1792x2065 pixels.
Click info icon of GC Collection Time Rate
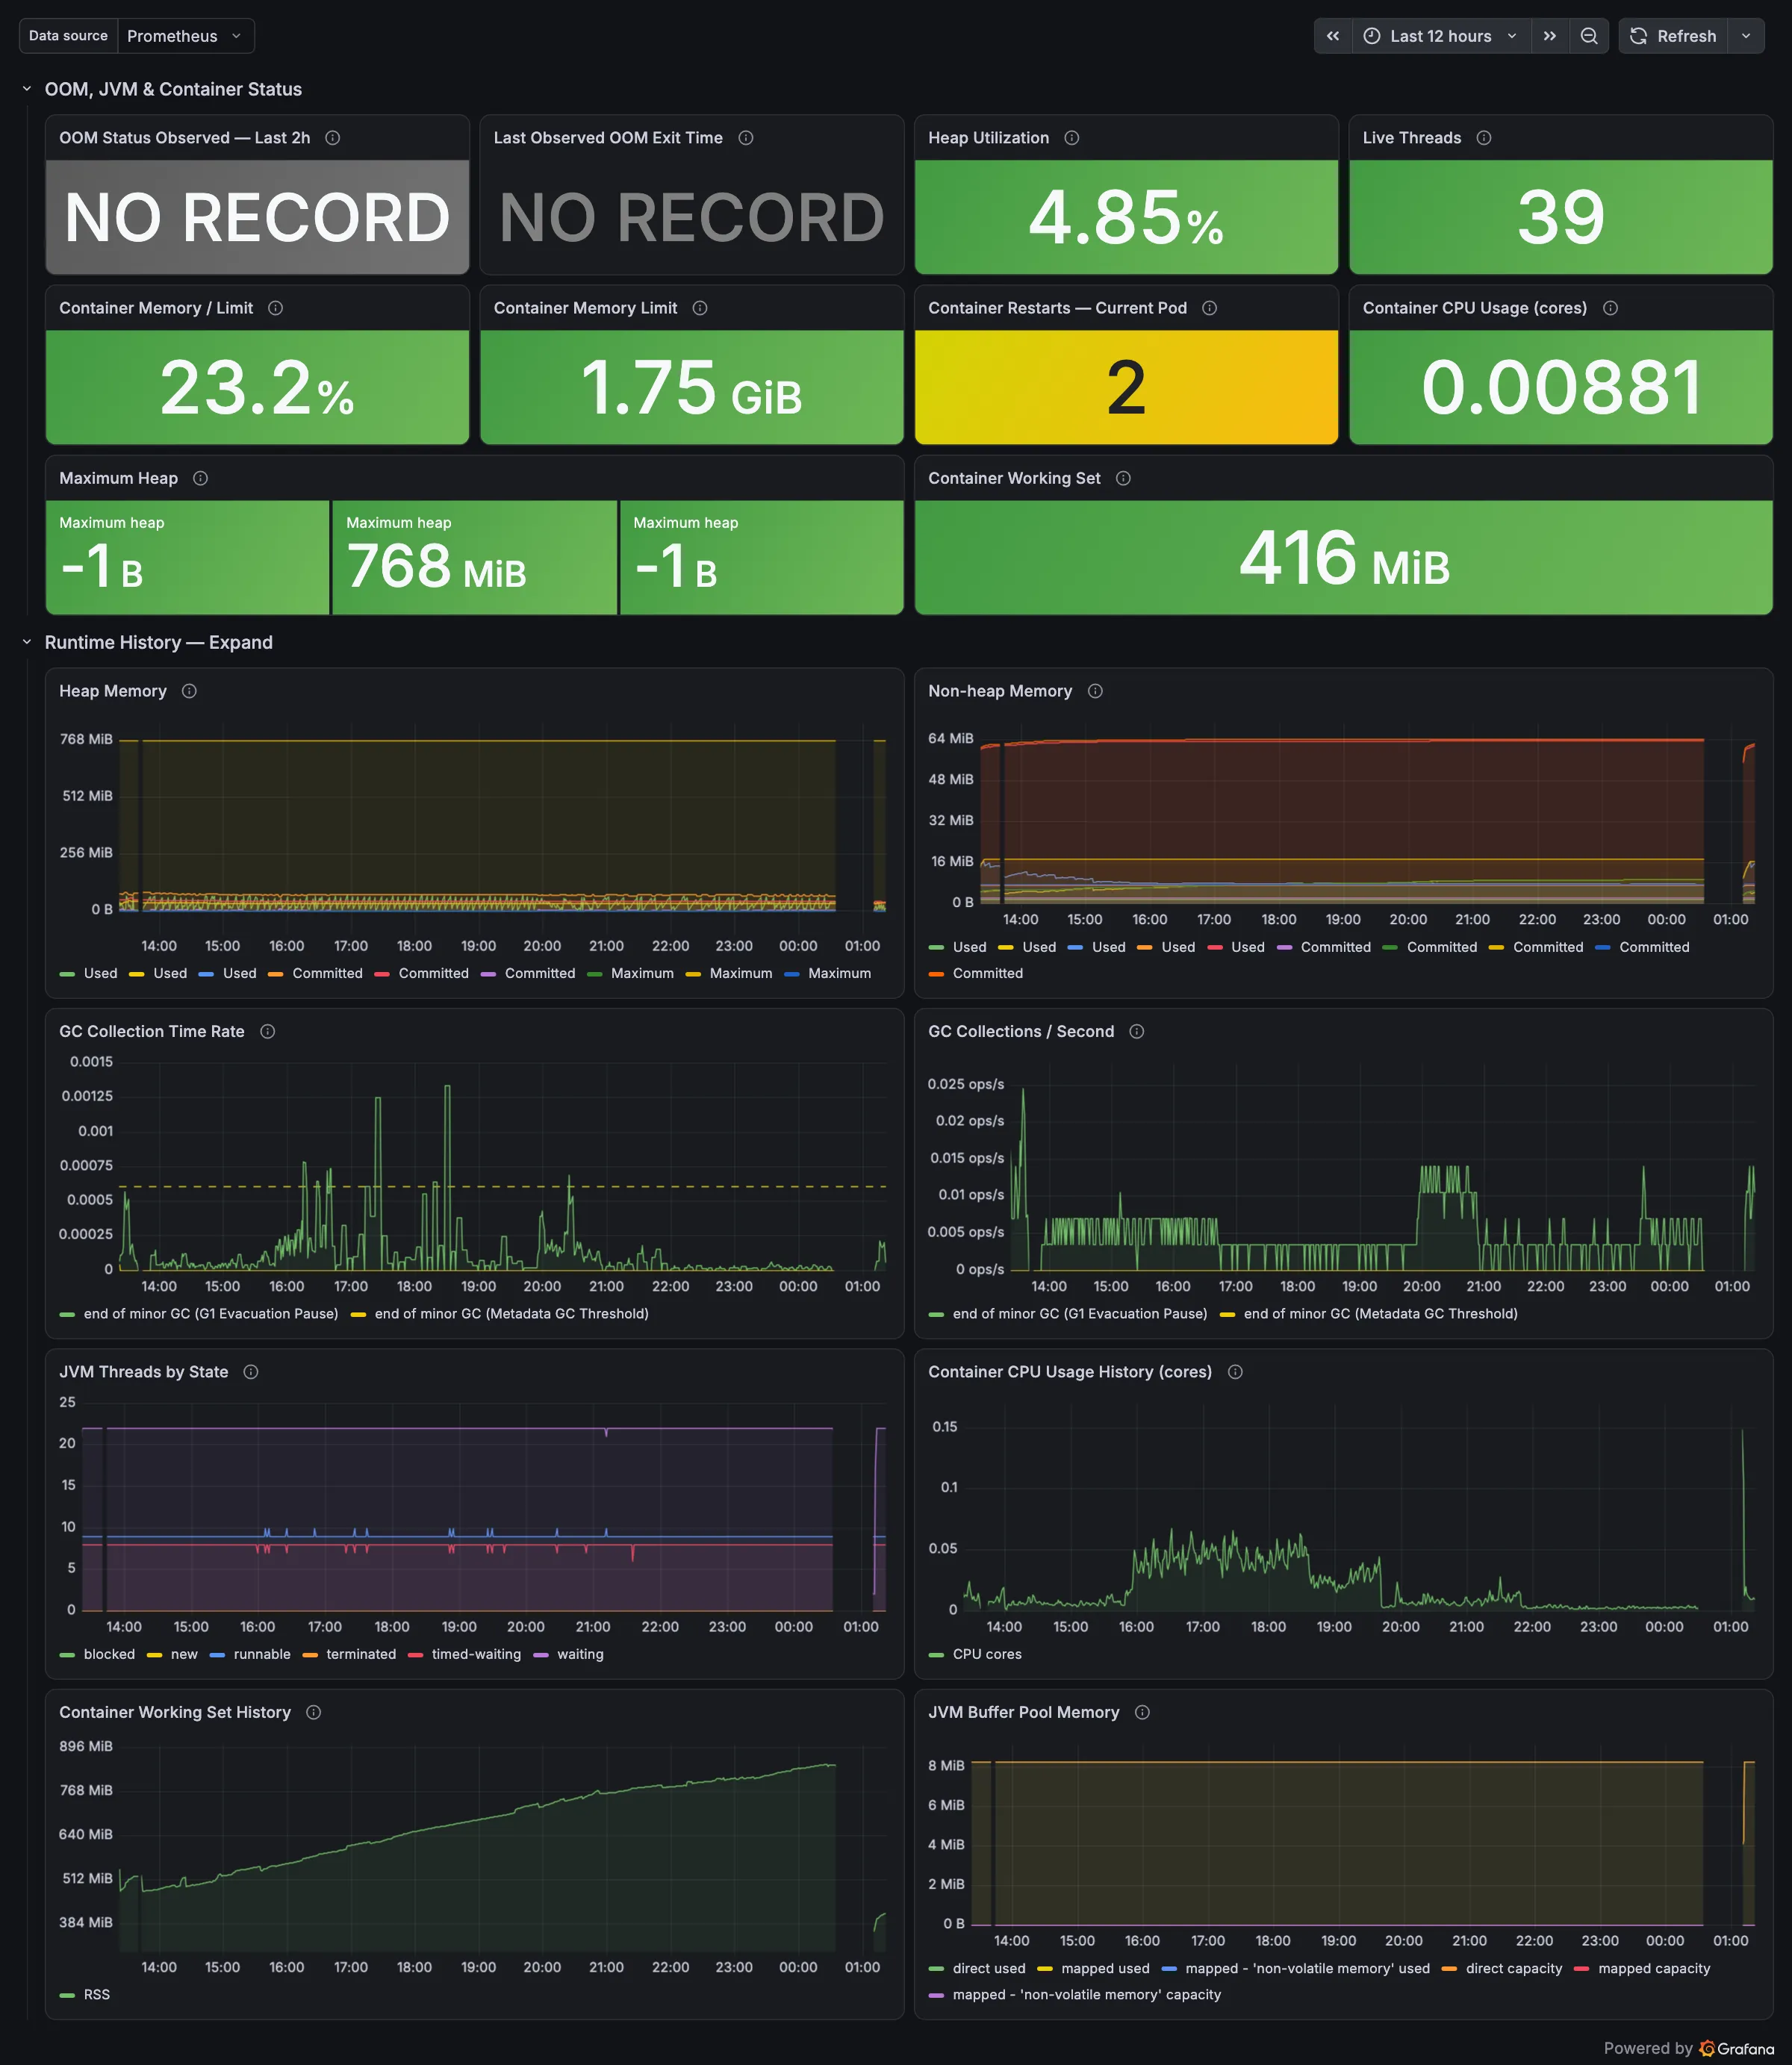click(x=267, y=1031)
